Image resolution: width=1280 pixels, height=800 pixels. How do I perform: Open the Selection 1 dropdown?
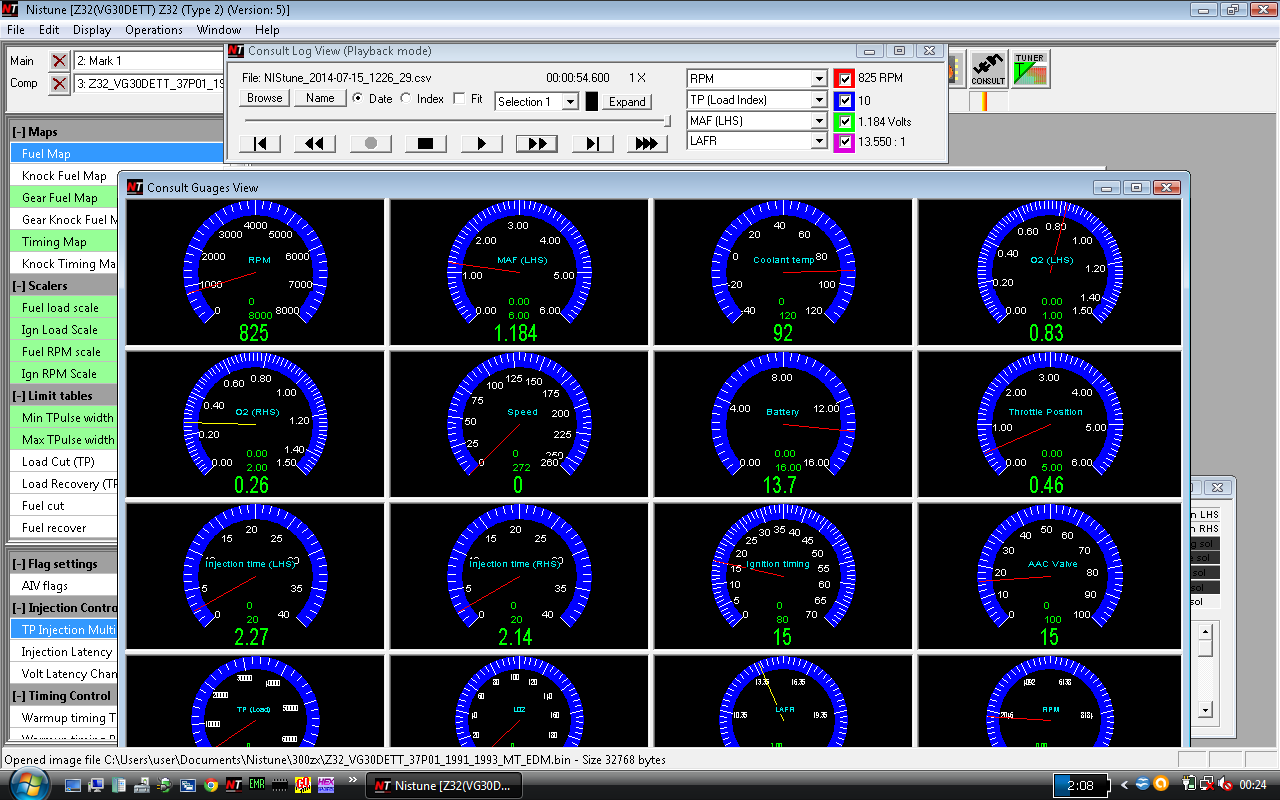pyautogui.click(x=569, y=102)
